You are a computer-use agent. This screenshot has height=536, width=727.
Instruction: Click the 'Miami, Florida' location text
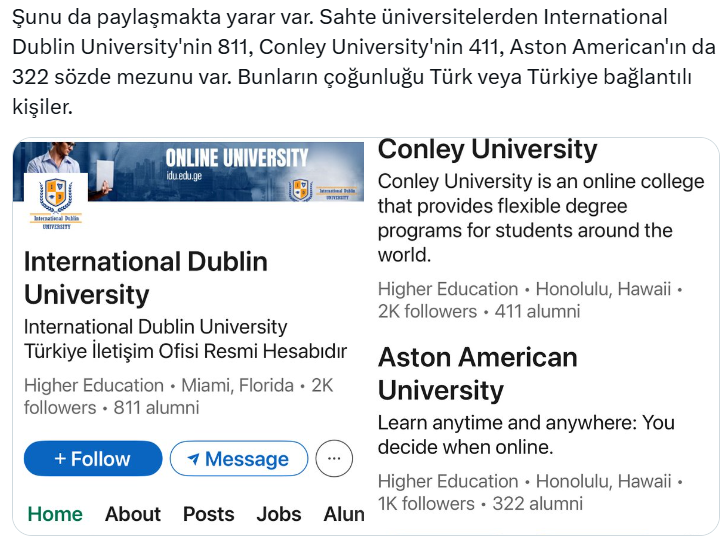tap(237, 385)
